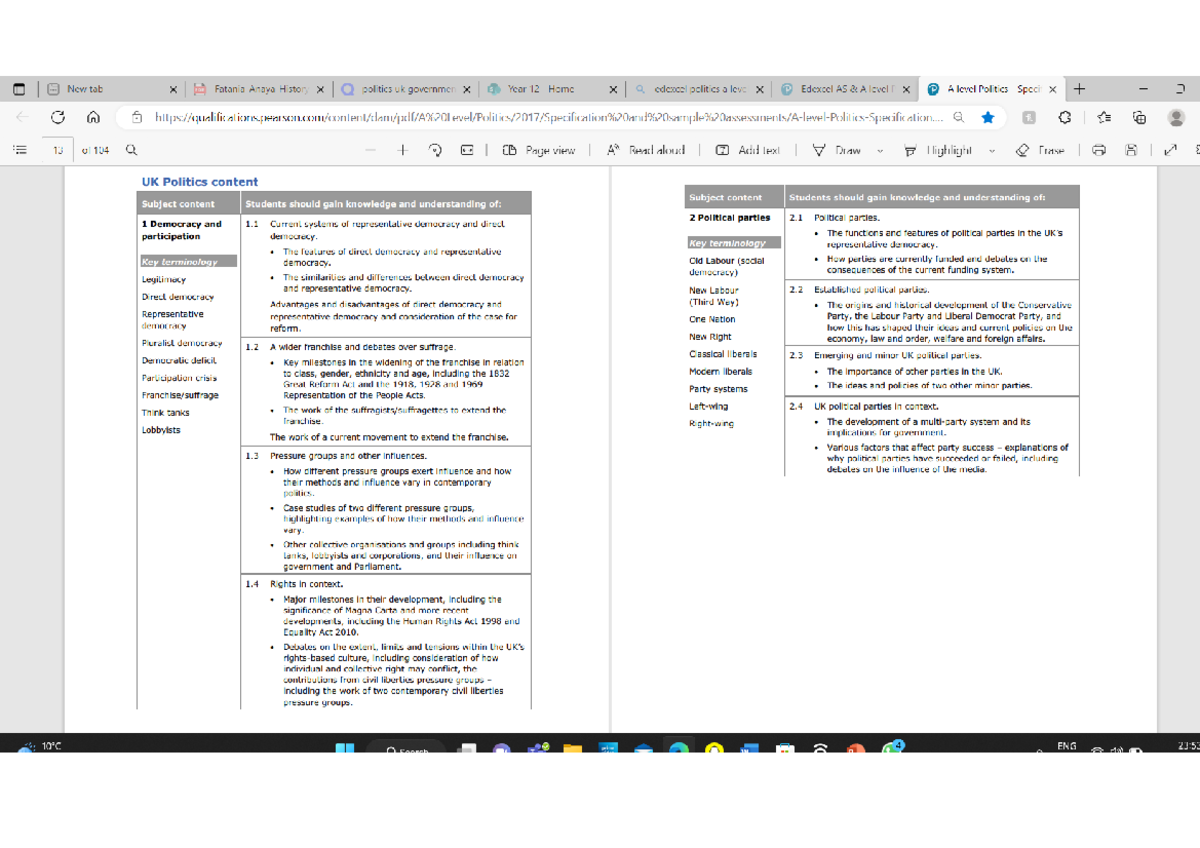The image size is (1200, 848).
Task: Toggle the PDF contents pane
Action: click(x=18, y=150)
